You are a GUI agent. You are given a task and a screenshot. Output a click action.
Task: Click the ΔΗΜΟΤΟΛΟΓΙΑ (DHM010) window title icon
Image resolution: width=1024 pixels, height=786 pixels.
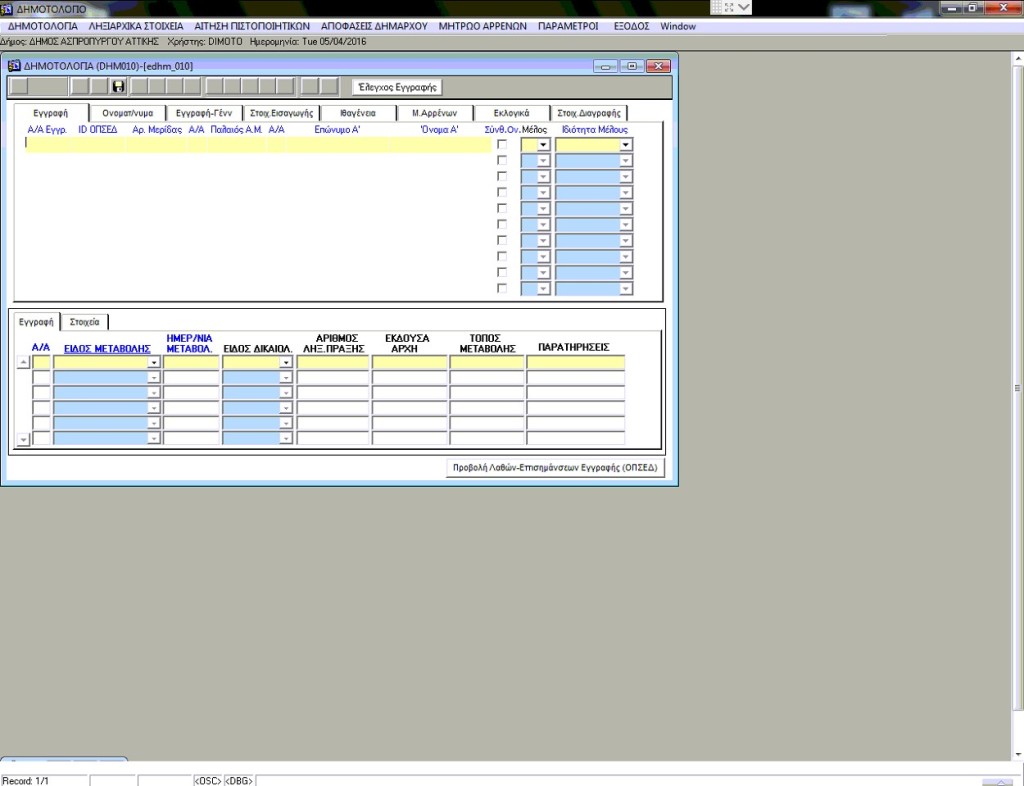pyautogui.click(x=14, y=66)
